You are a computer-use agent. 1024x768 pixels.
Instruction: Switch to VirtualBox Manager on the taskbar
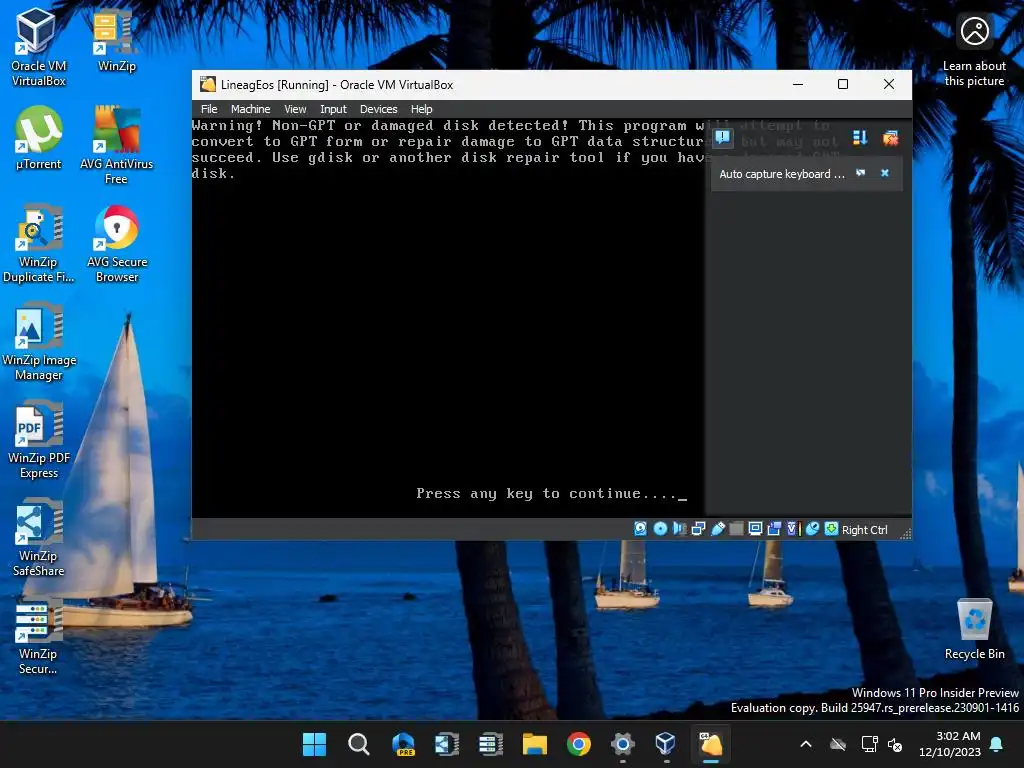tap(665, 744)
